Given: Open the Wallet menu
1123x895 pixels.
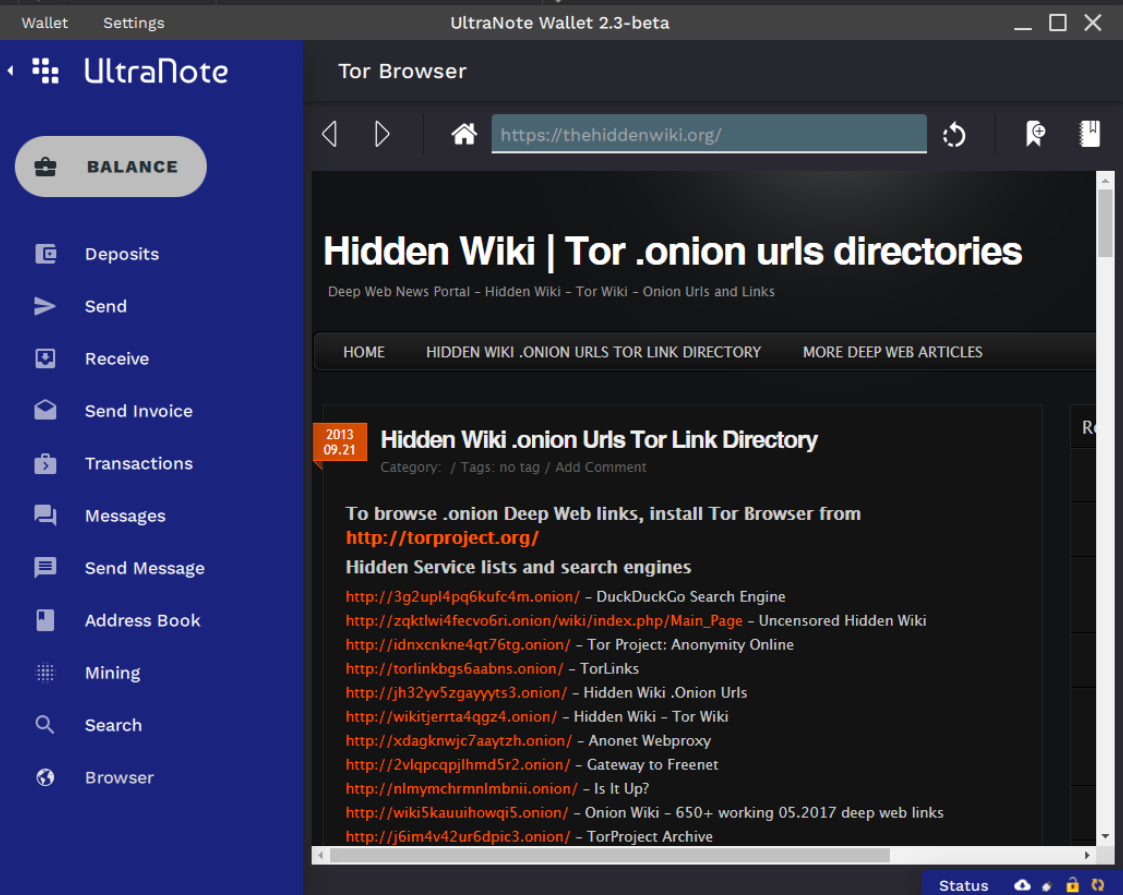Looking at the screenshot, I should pyautogui.click(x=44, y=23).
